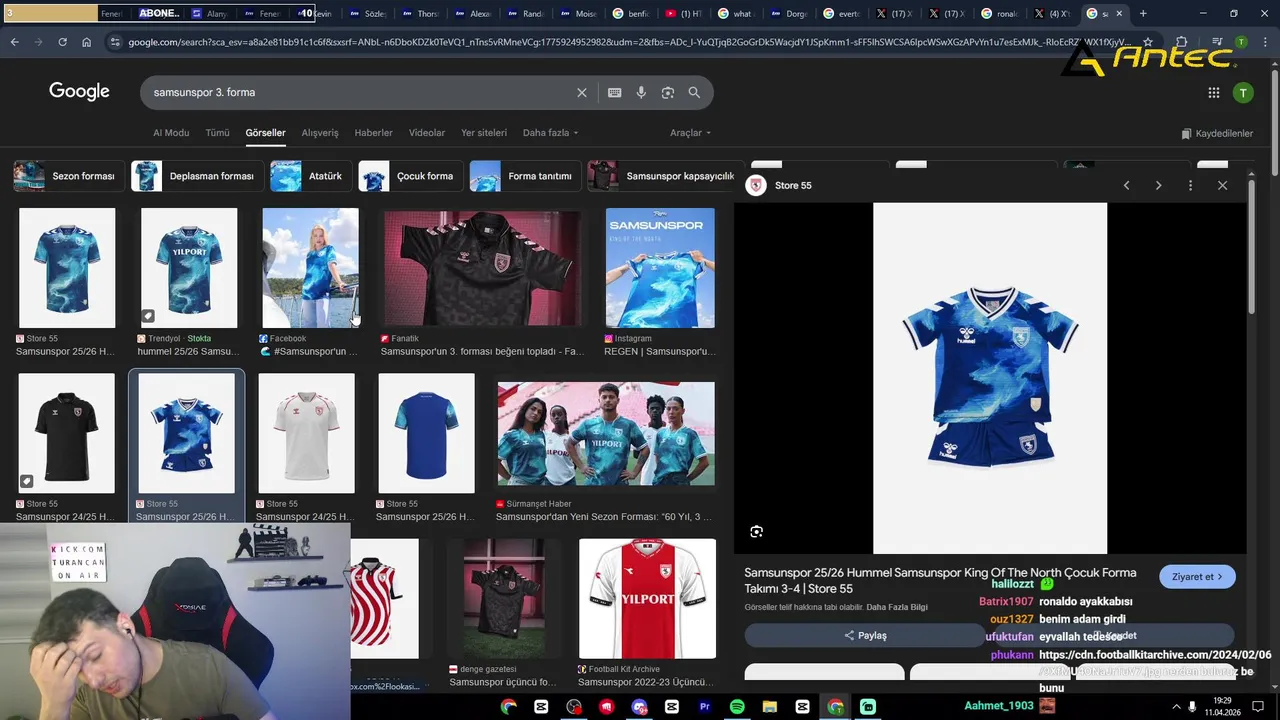Expand the Daha fazla dropdown
This screenshot has height=720, width=1280.
point(550,133)
